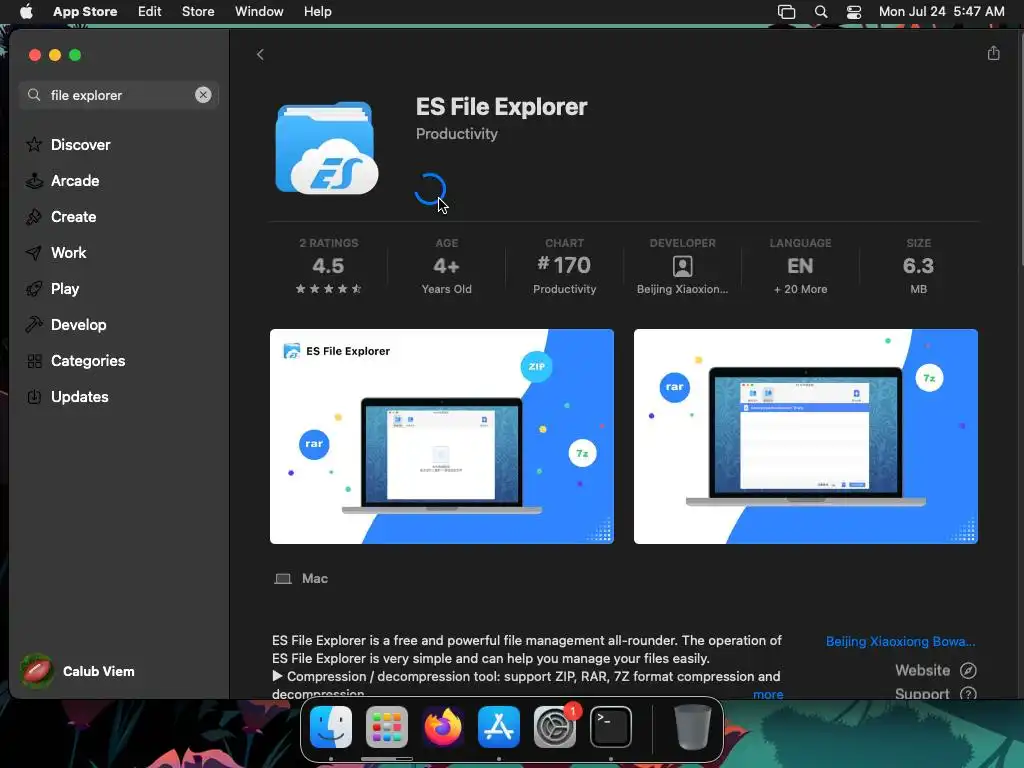The width and height of the screenshot is (1024, 768).
Task: Click the 4.5 ratings block
Action: pyautogui.click(x=328, y=266)
